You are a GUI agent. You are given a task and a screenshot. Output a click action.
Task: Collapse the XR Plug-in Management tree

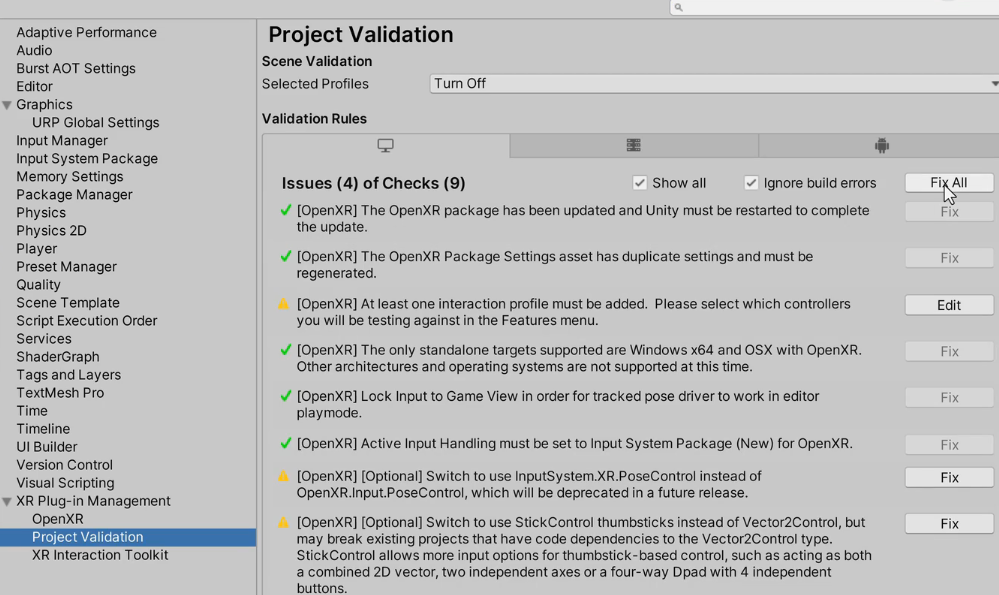point(7,500)
